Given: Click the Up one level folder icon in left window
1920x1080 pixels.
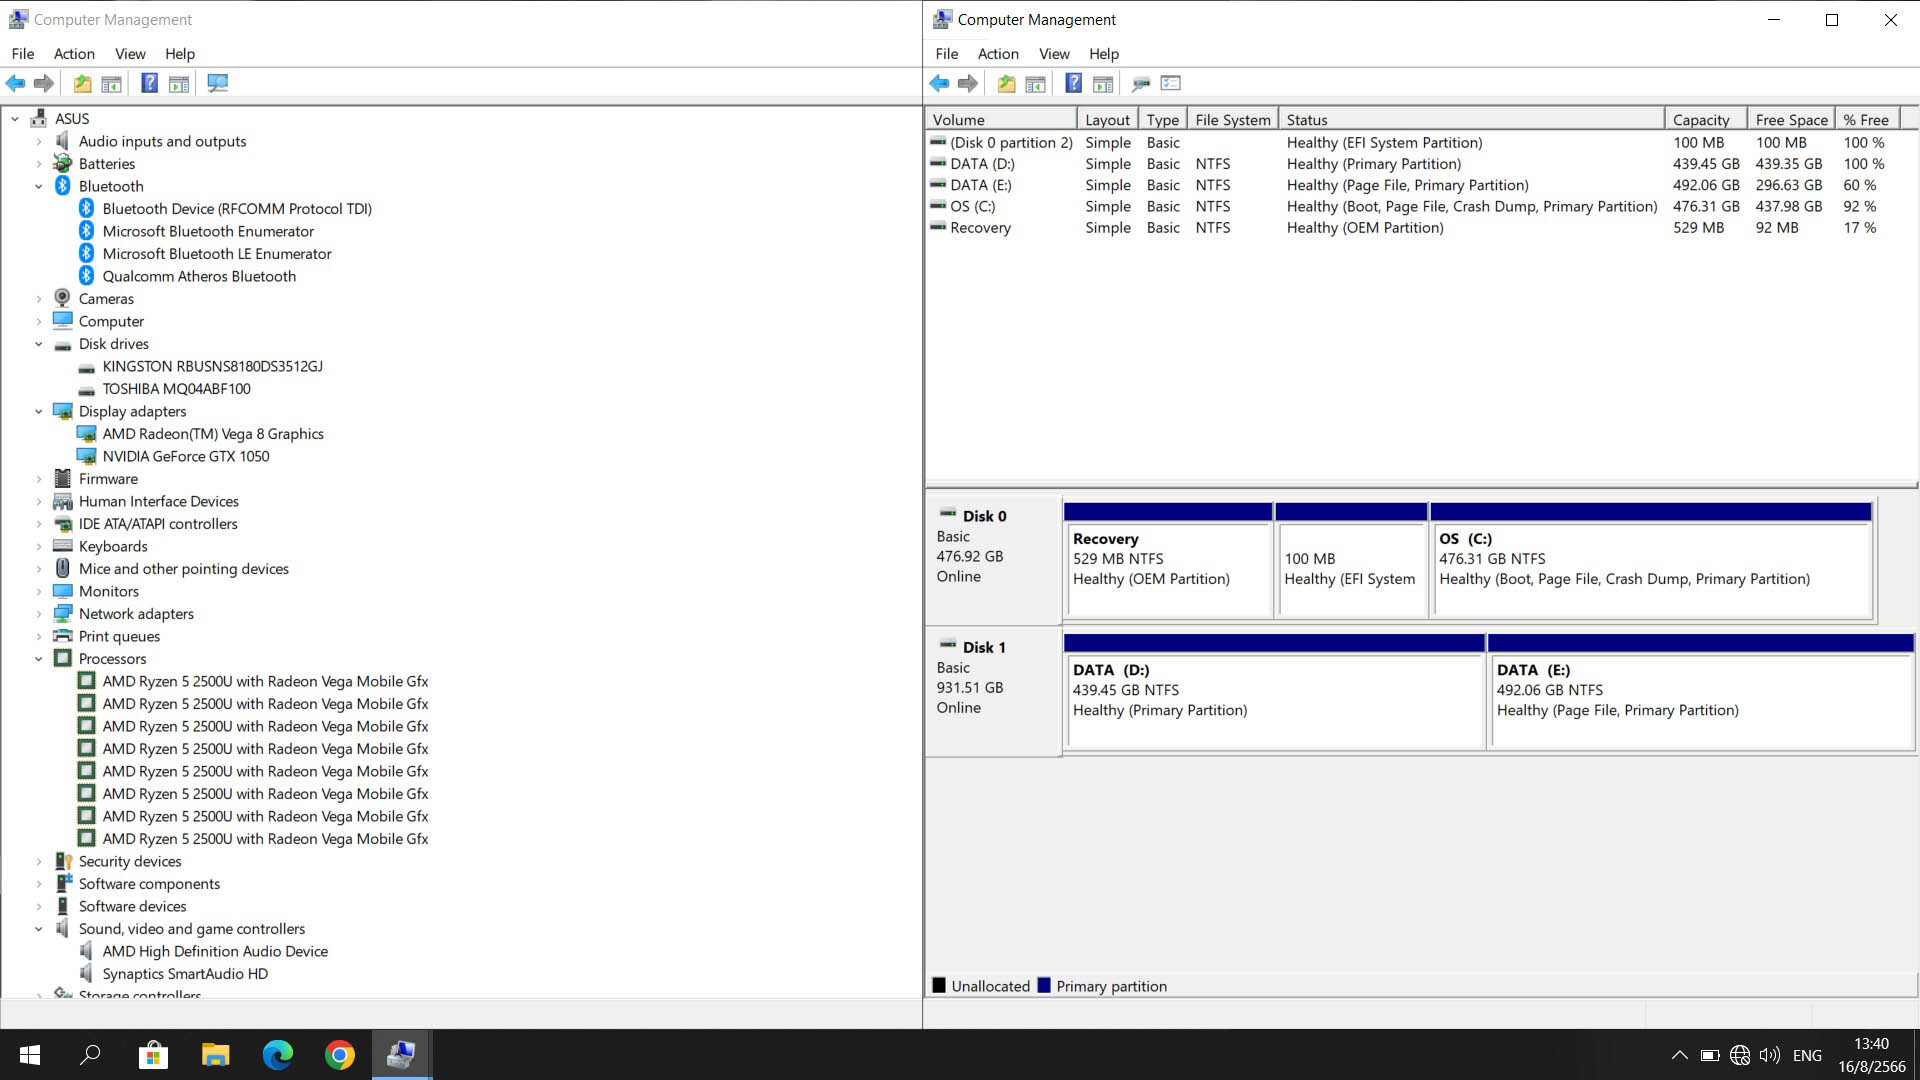Looking at the screenshot, I should coord(83,83).
